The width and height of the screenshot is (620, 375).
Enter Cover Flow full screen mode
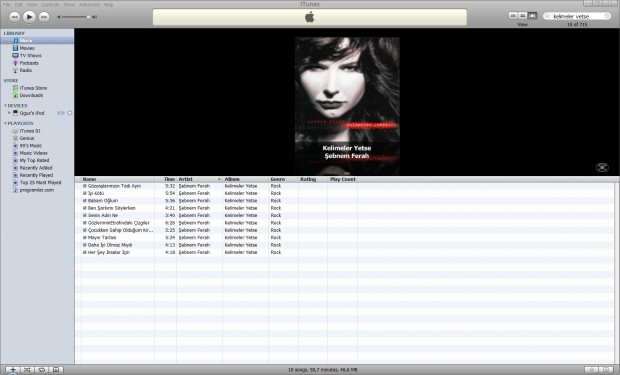click(602, 167)
